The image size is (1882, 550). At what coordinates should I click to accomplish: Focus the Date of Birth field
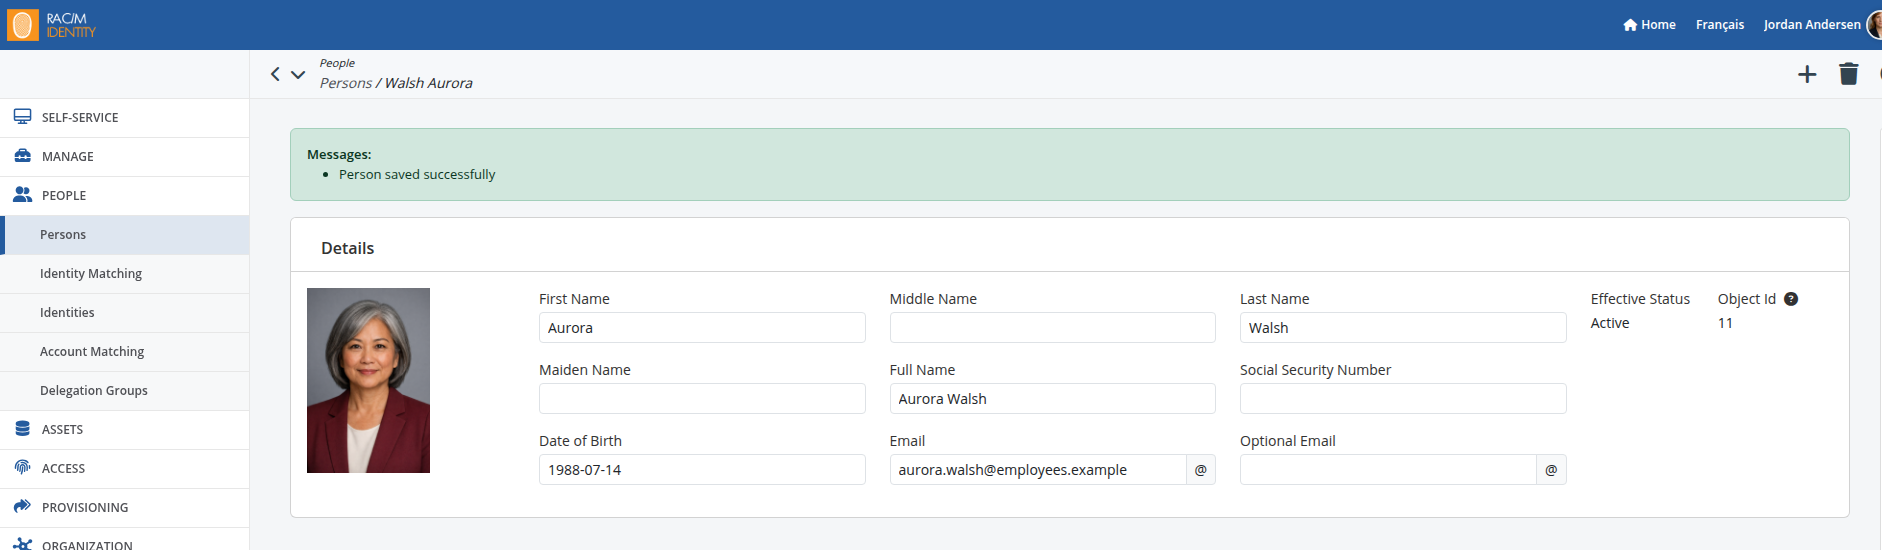pos(702,470)
